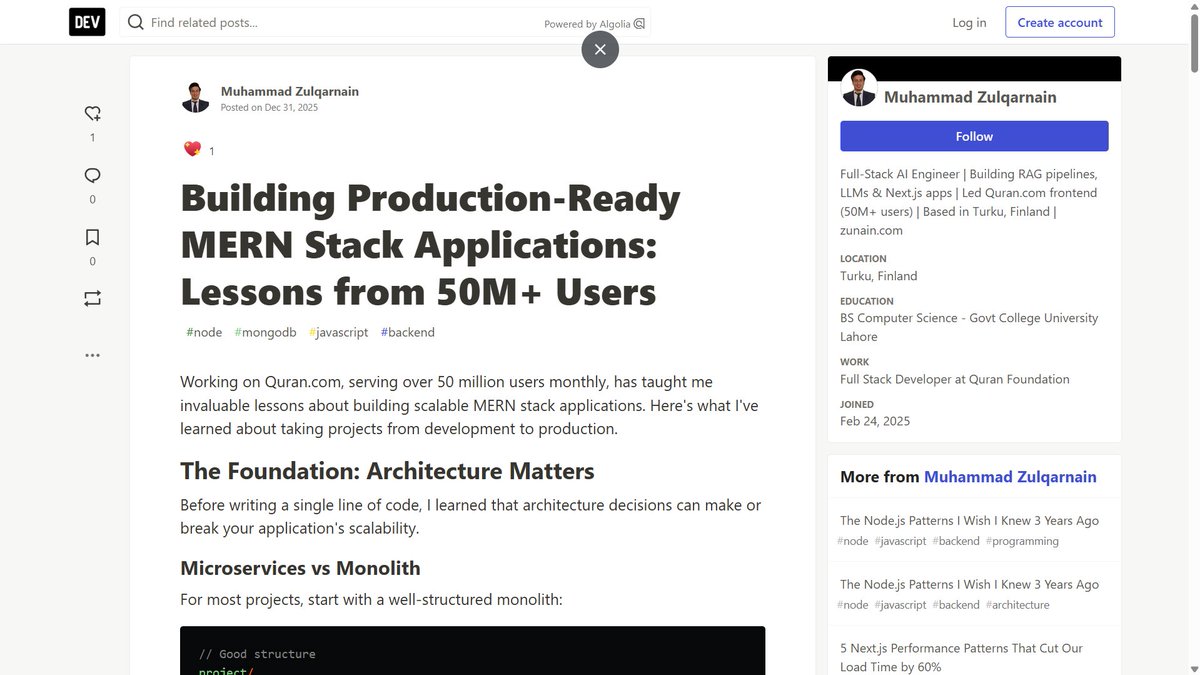
Task: Open first The Node.js Patterns article tagged #programming
Action: click(x=969, y=520)
